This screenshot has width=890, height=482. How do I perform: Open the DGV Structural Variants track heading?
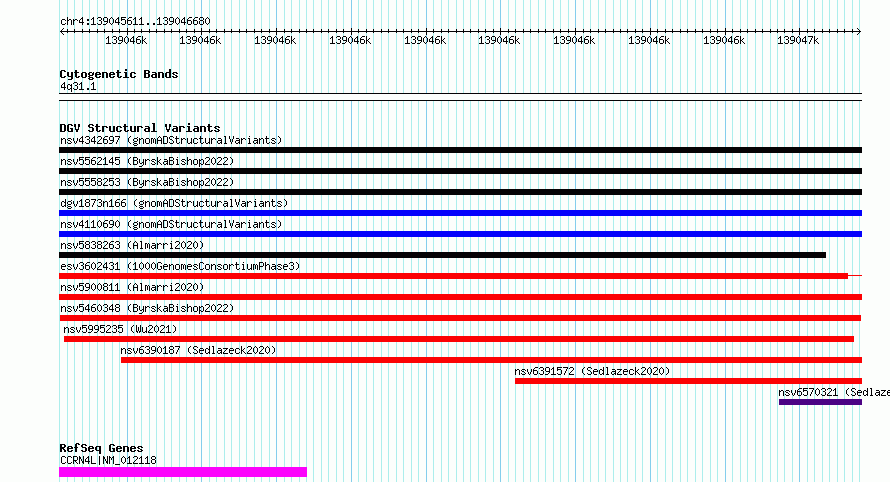[140, 128]
